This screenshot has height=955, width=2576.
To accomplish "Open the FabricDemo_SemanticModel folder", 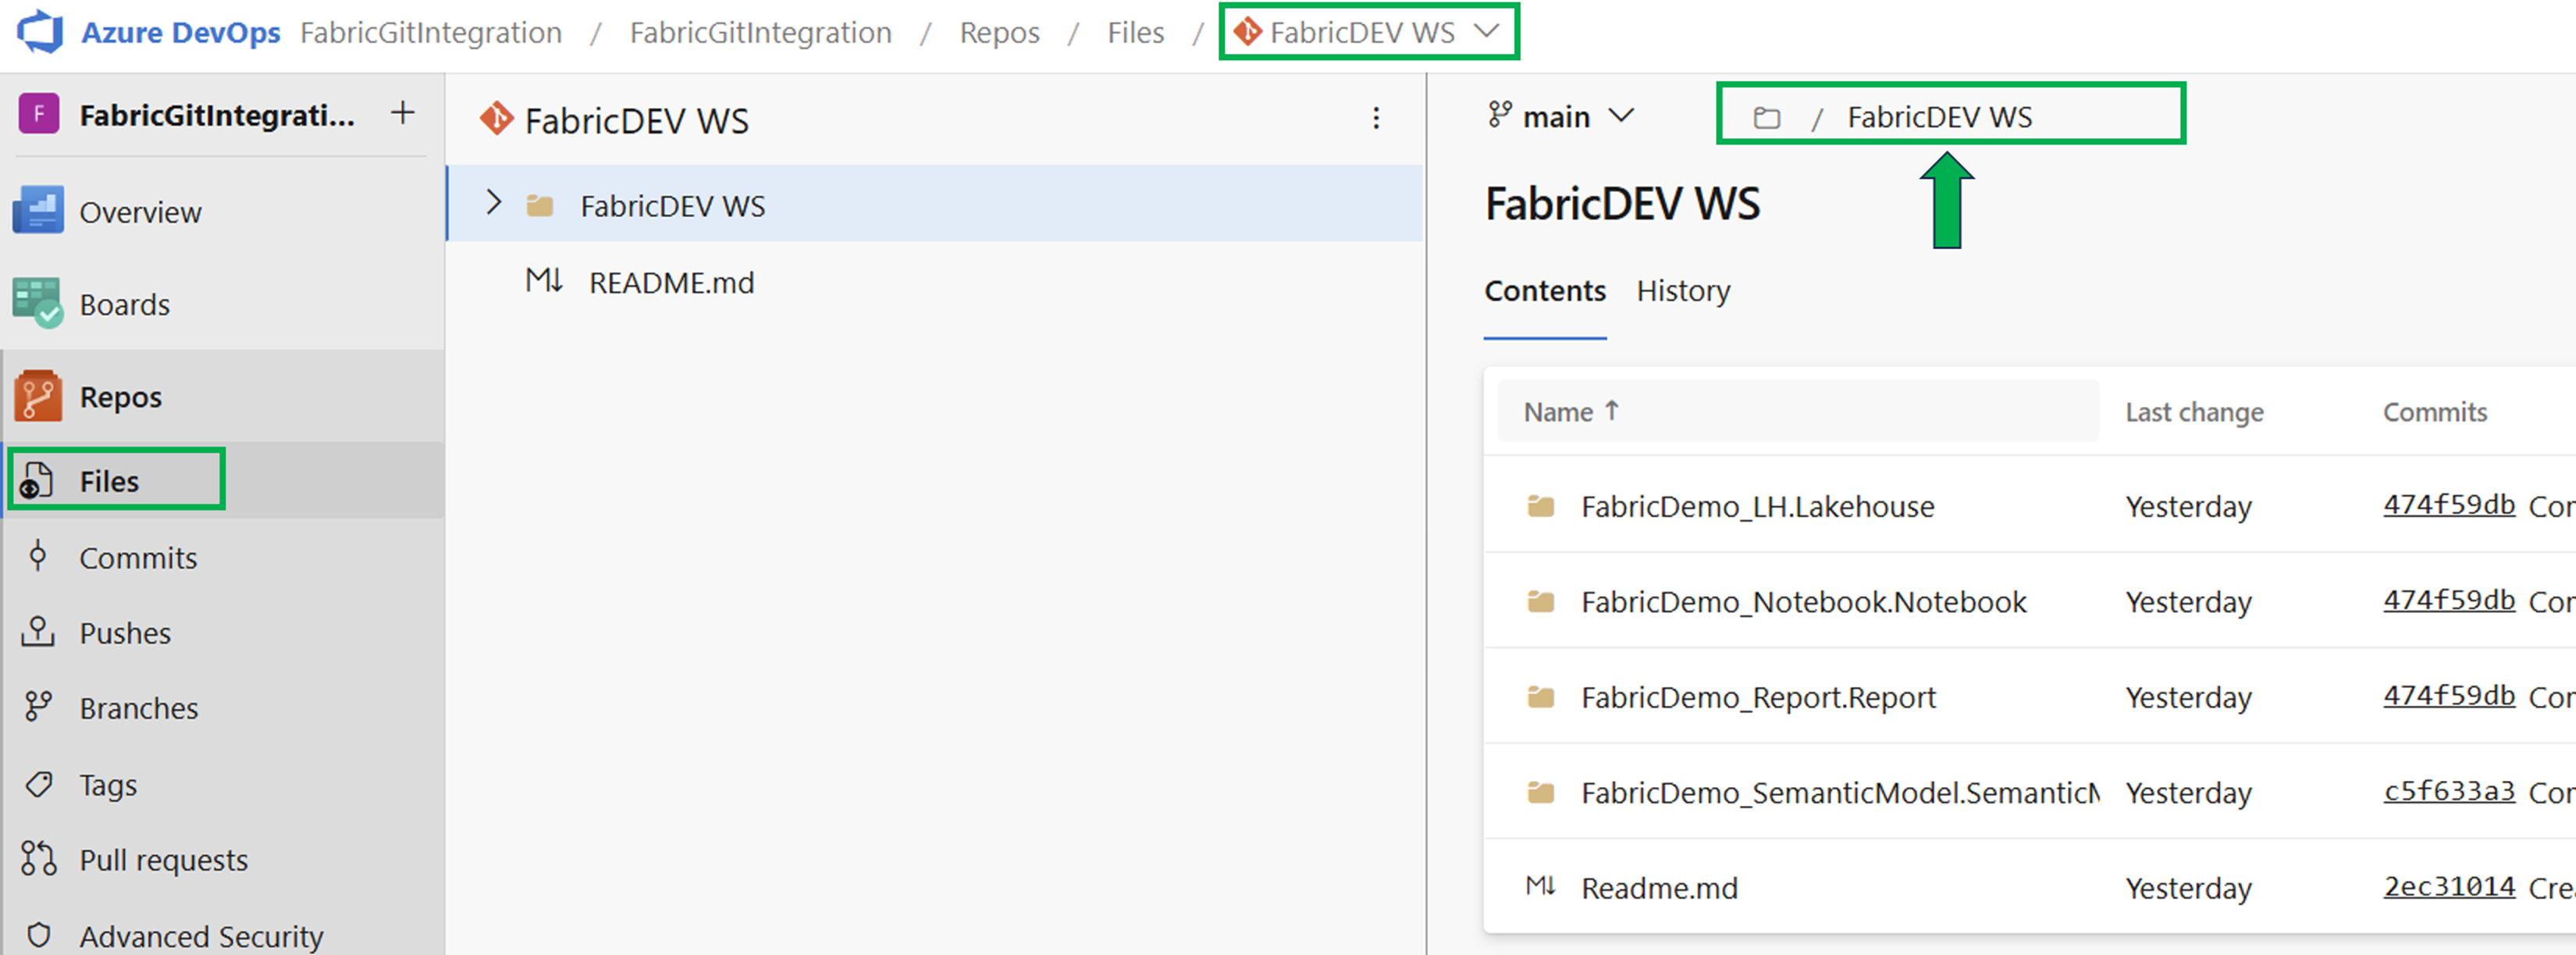I will click(x=1840, y=793).
